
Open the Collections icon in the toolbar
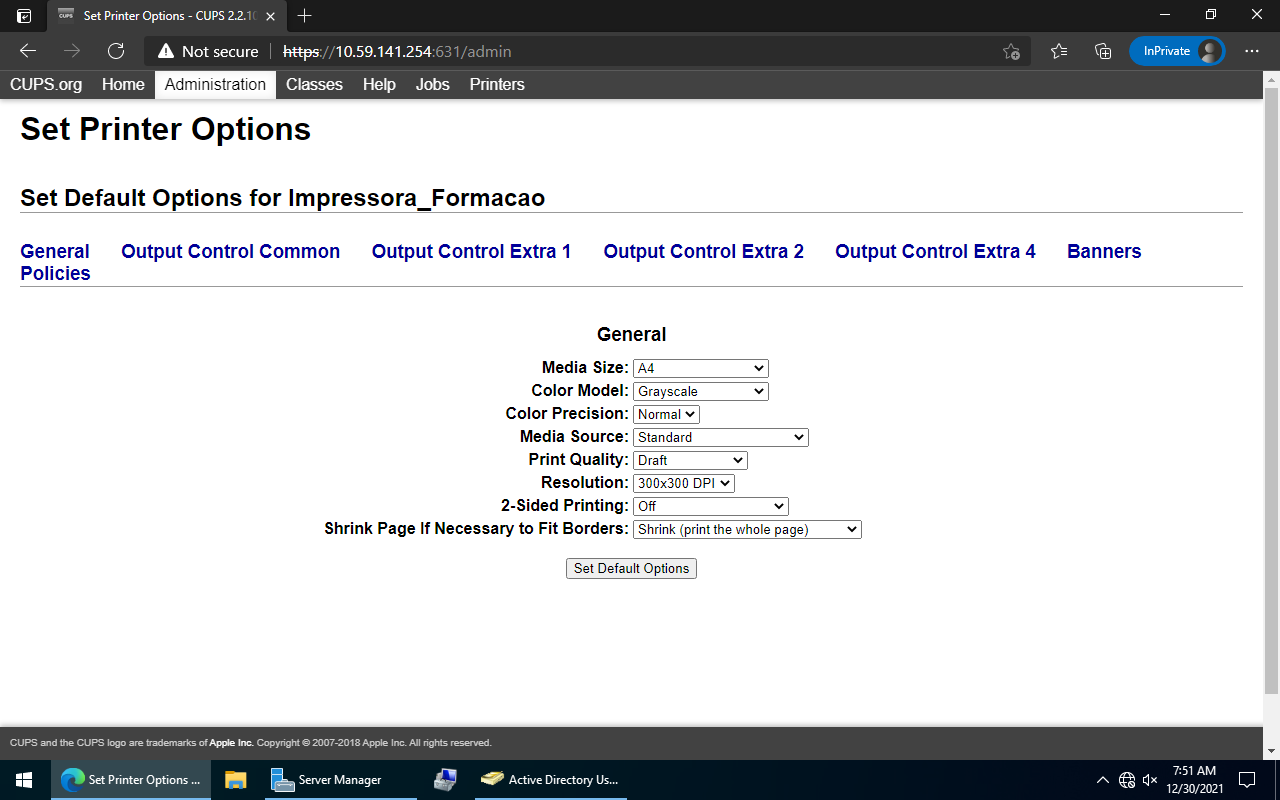(x=1103, y=51)
